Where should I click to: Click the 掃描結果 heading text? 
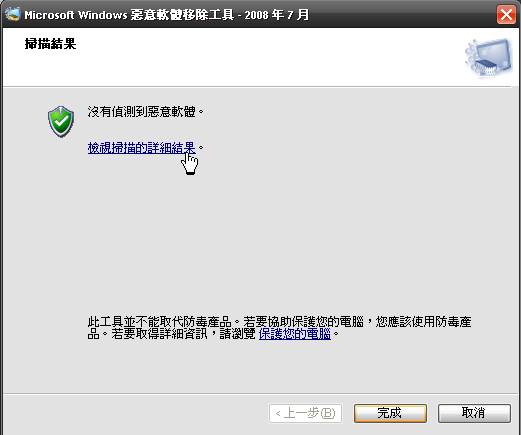tap(50, 44)
